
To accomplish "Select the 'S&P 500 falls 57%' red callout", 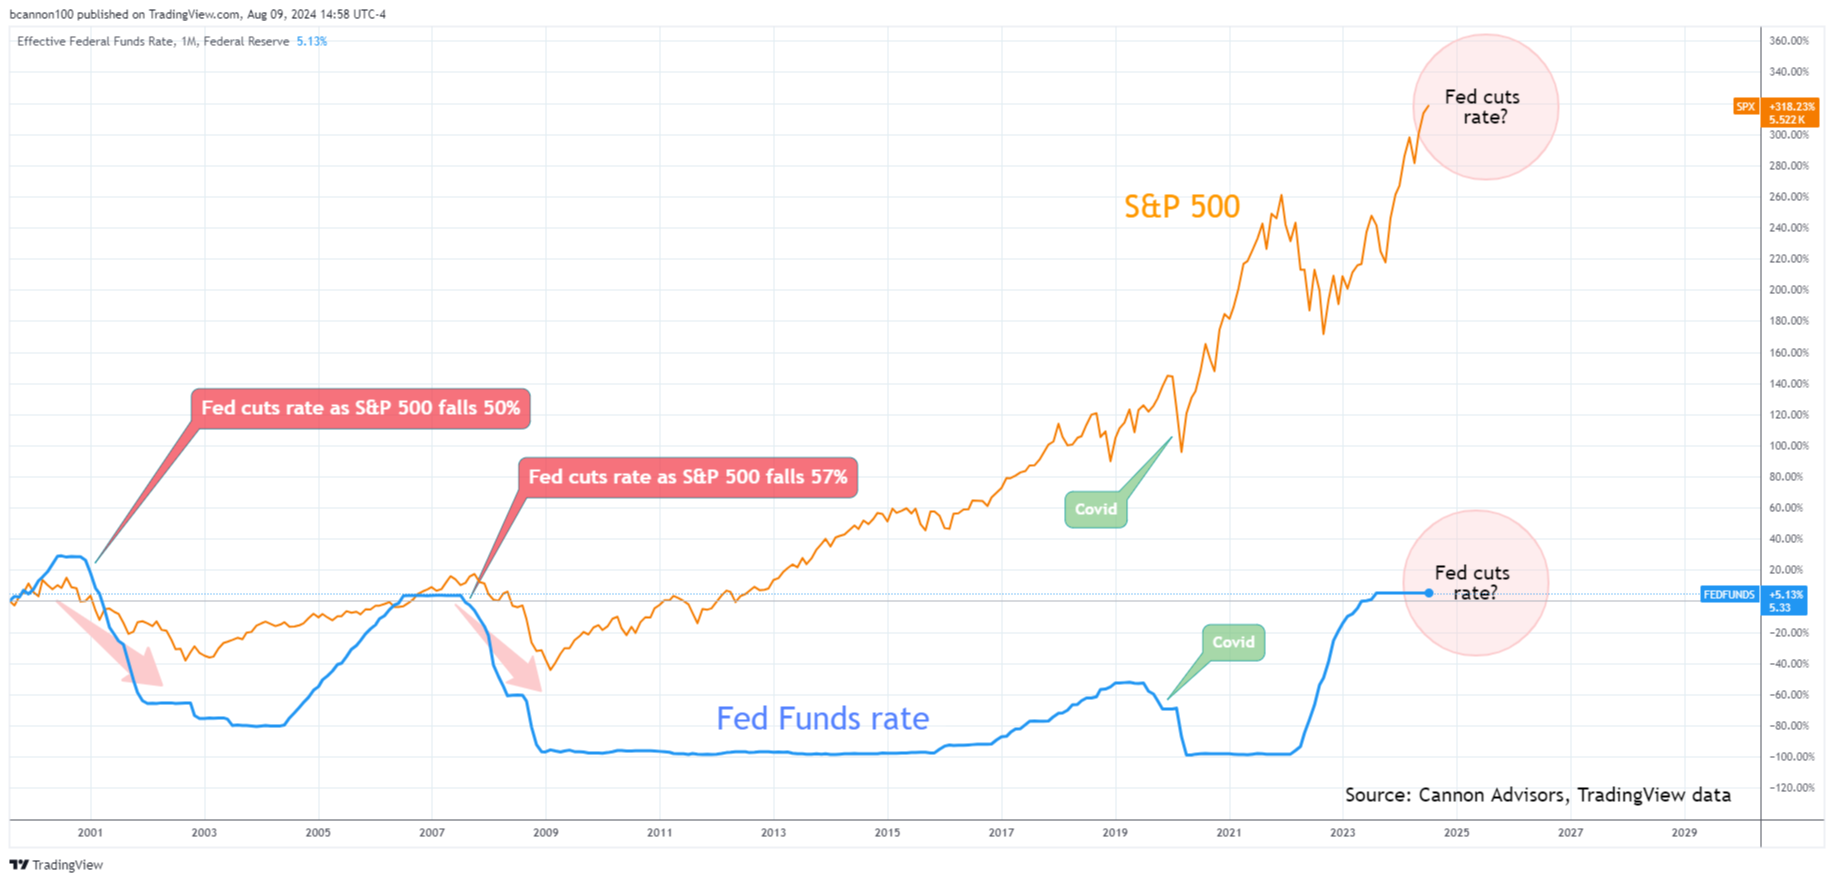I will click(x=688, y=477).
